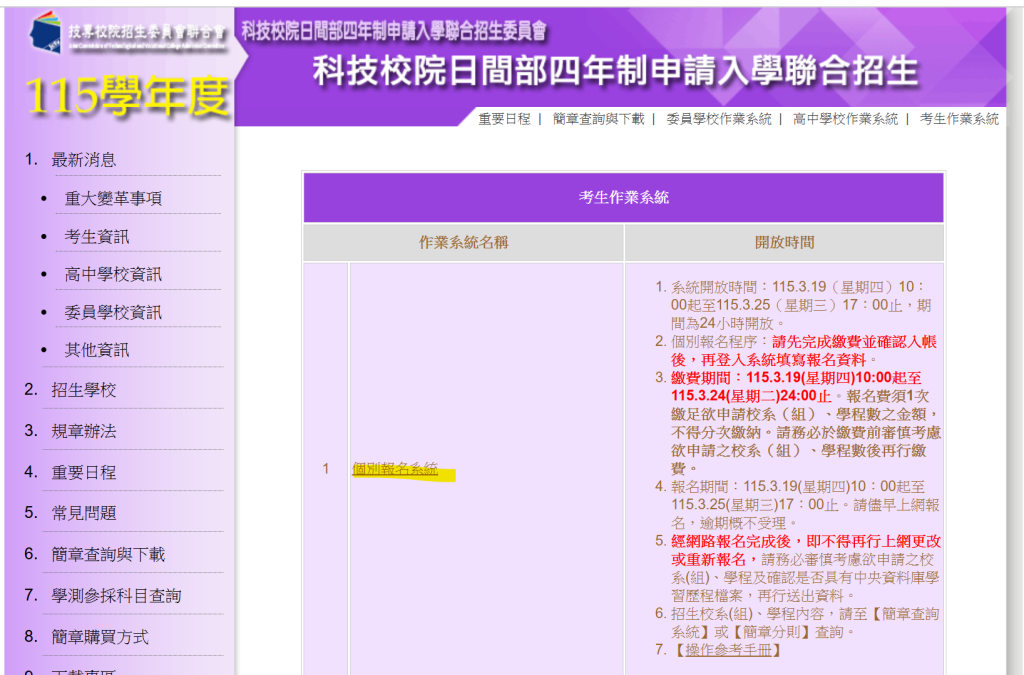This screenshot has height=675, width=1024.
Task: Go to 規章辦法 in the sidebar
Action: click(84, 432)
